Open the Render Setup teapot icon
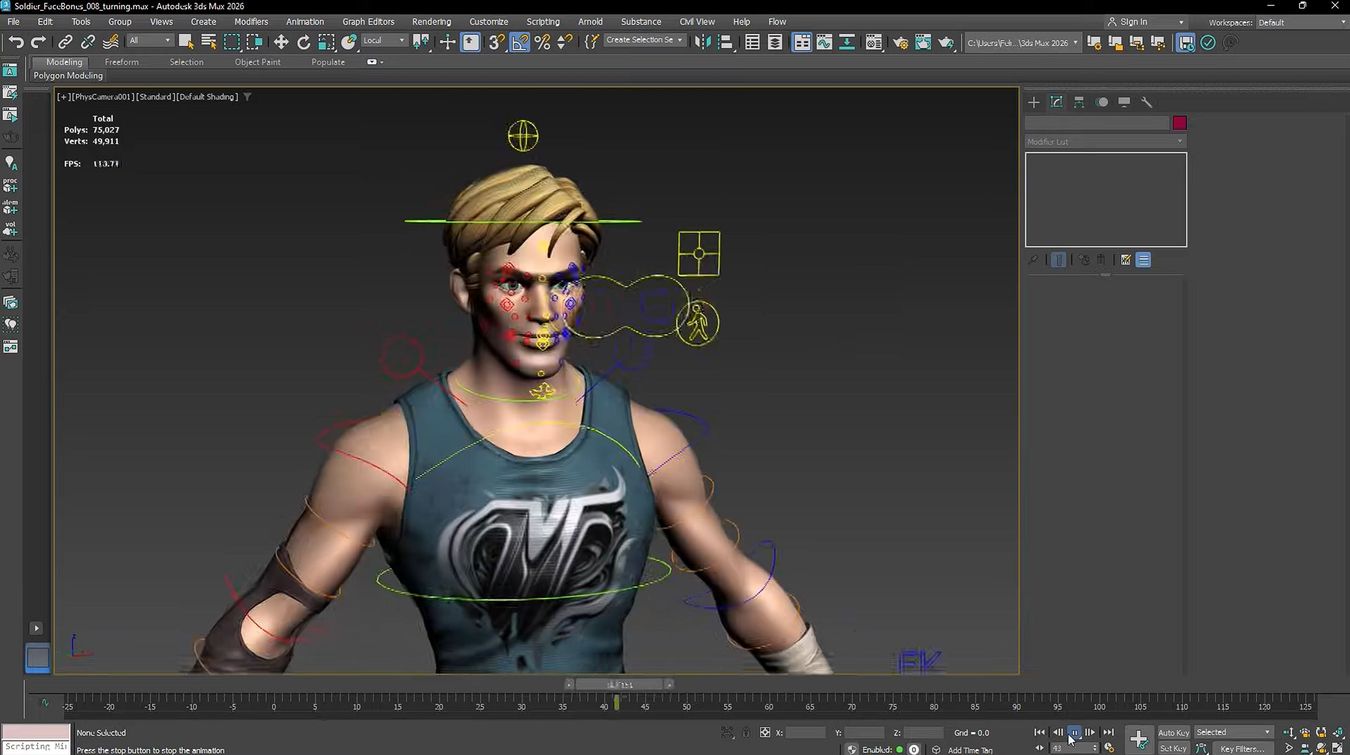The image size is (1350, 755). click(900, 42)
